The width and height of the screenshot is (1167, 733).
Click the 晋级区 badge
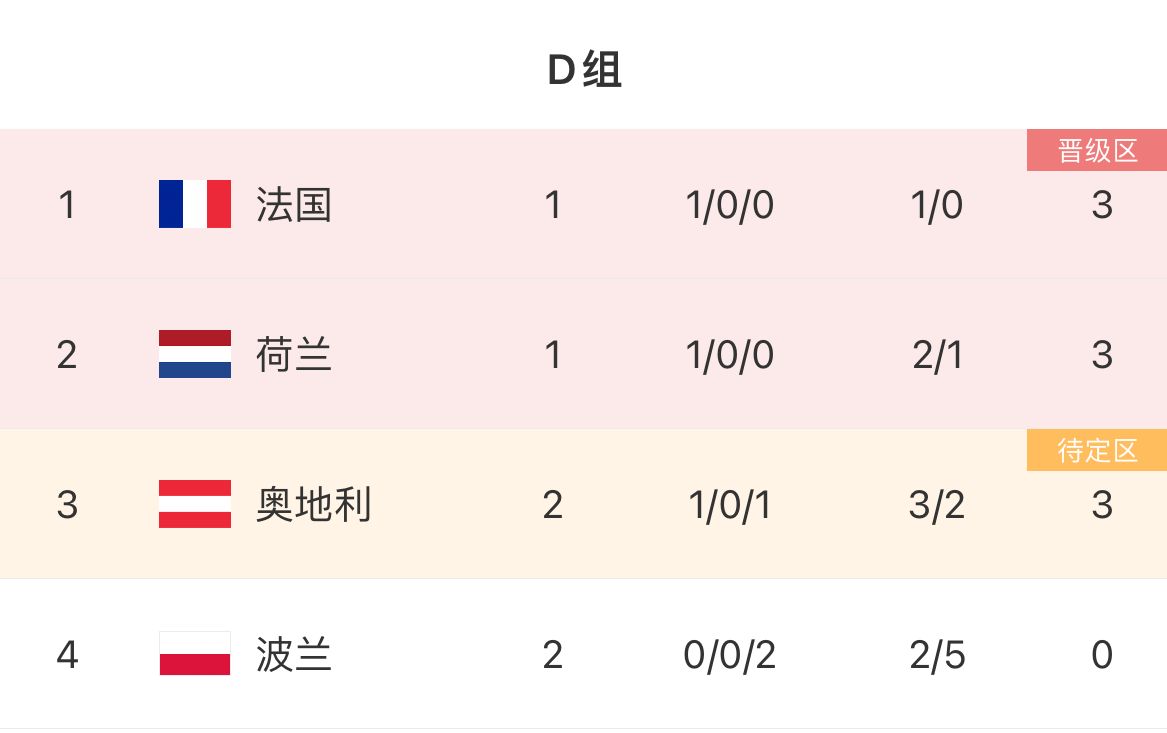1097,151
